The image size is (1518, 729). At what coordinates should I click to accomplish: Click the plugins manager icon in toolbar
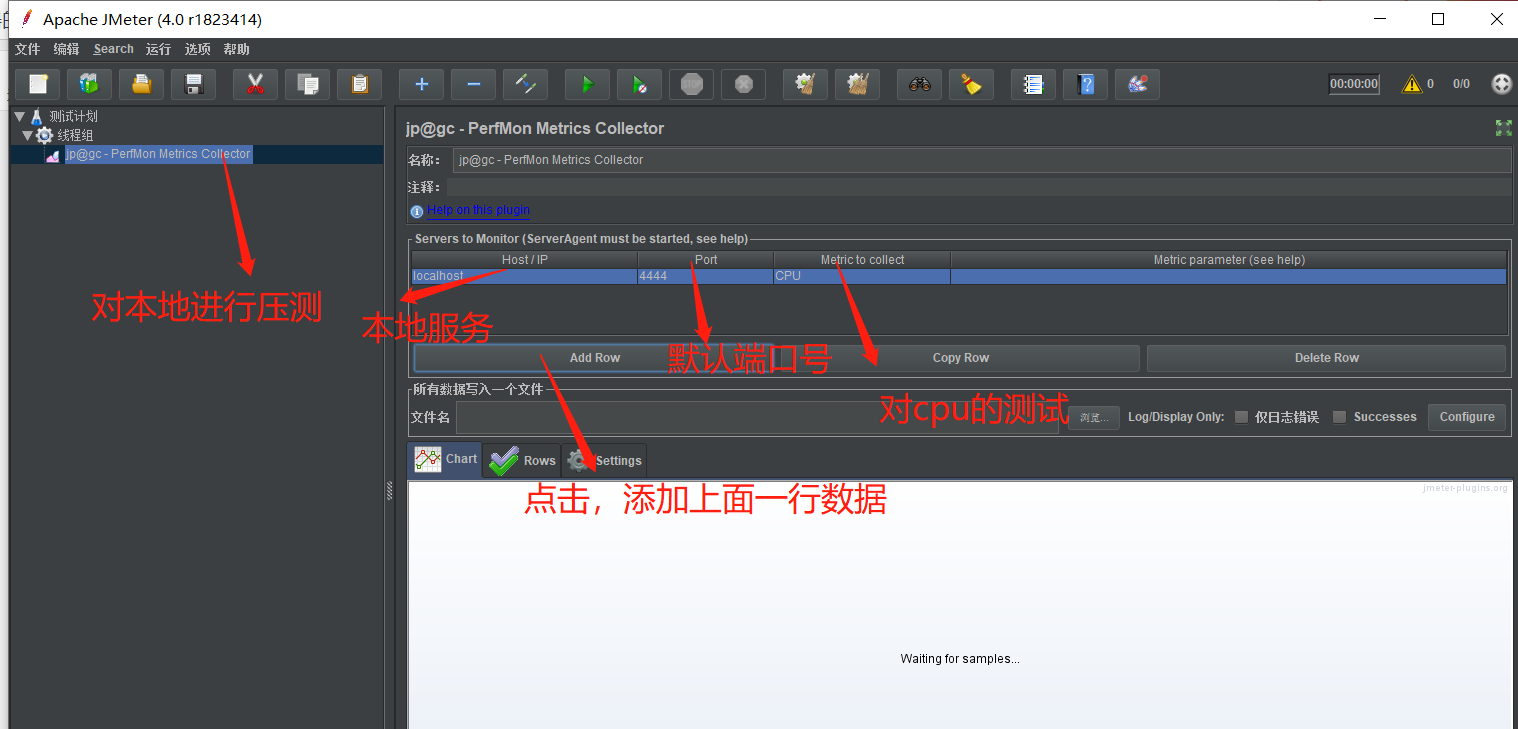(1137, 85)
